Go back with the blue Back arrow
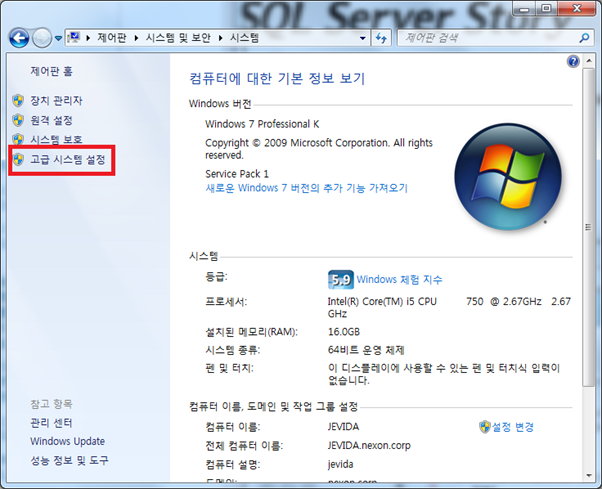The height and width of the screenshot is (489, 602). tap(19, 38)
